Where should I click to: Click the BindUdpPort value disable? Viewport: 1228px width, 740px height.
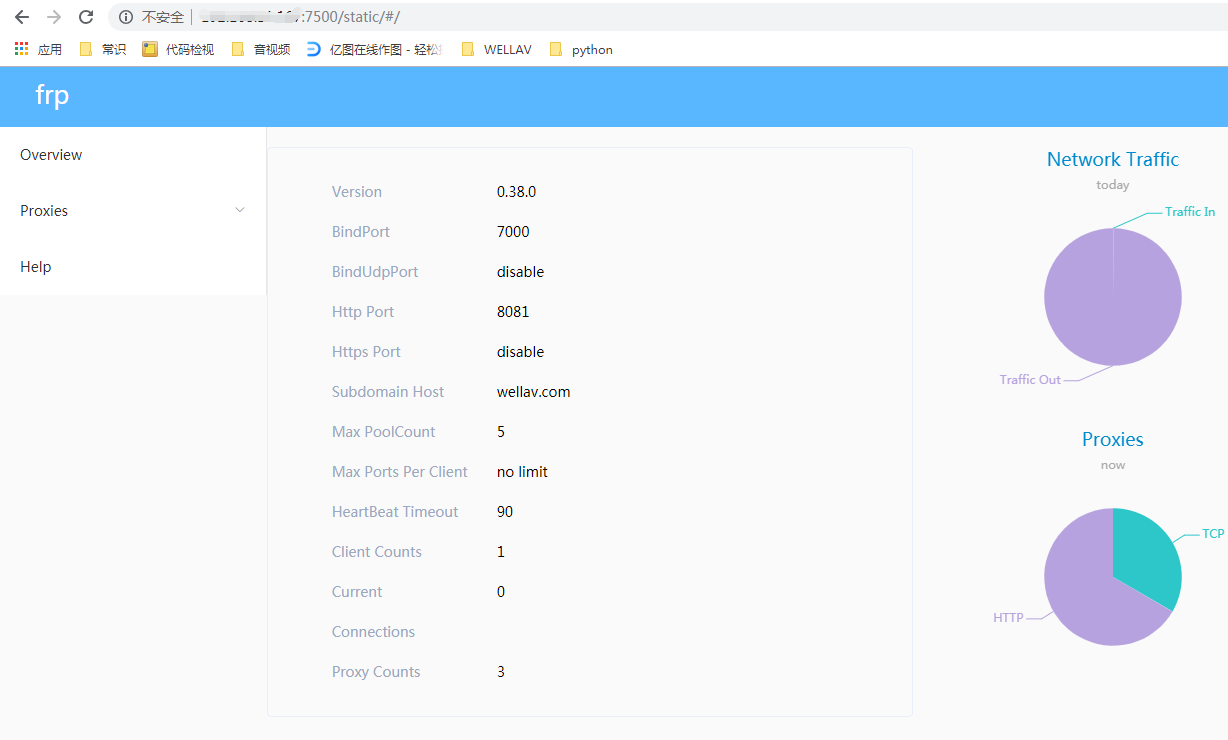pos(520,272)
